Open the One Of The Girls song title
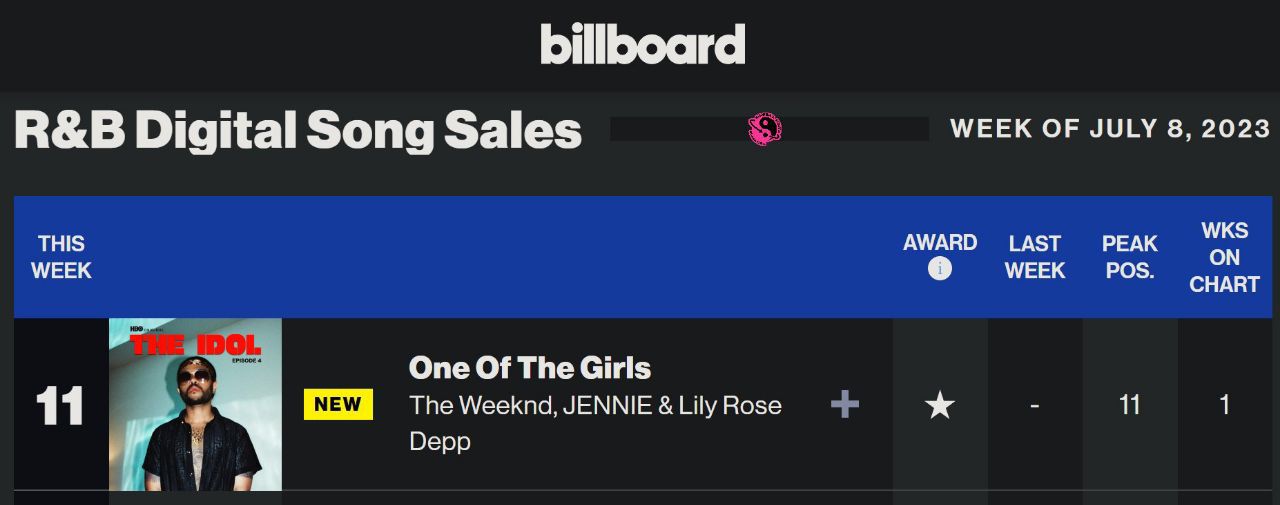 (x=530, y=368)
